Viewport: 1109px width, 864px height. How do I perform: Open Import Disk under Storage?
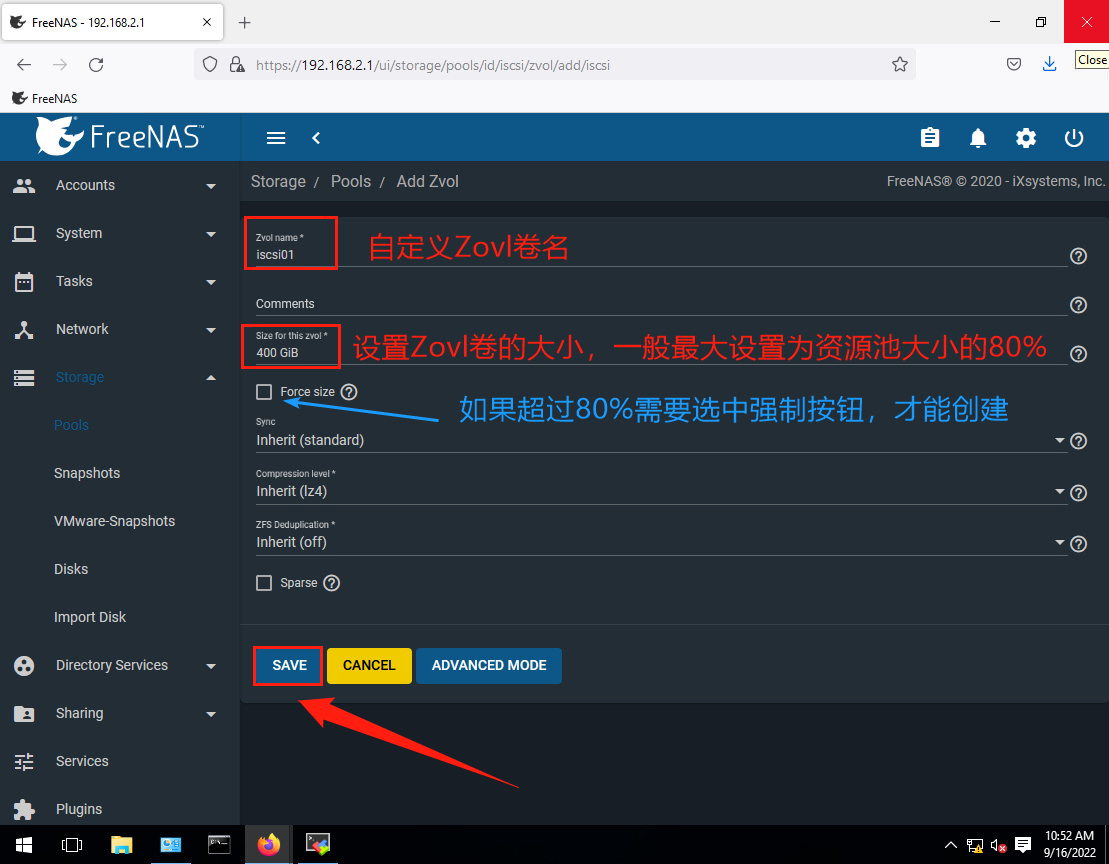point(90,617)
